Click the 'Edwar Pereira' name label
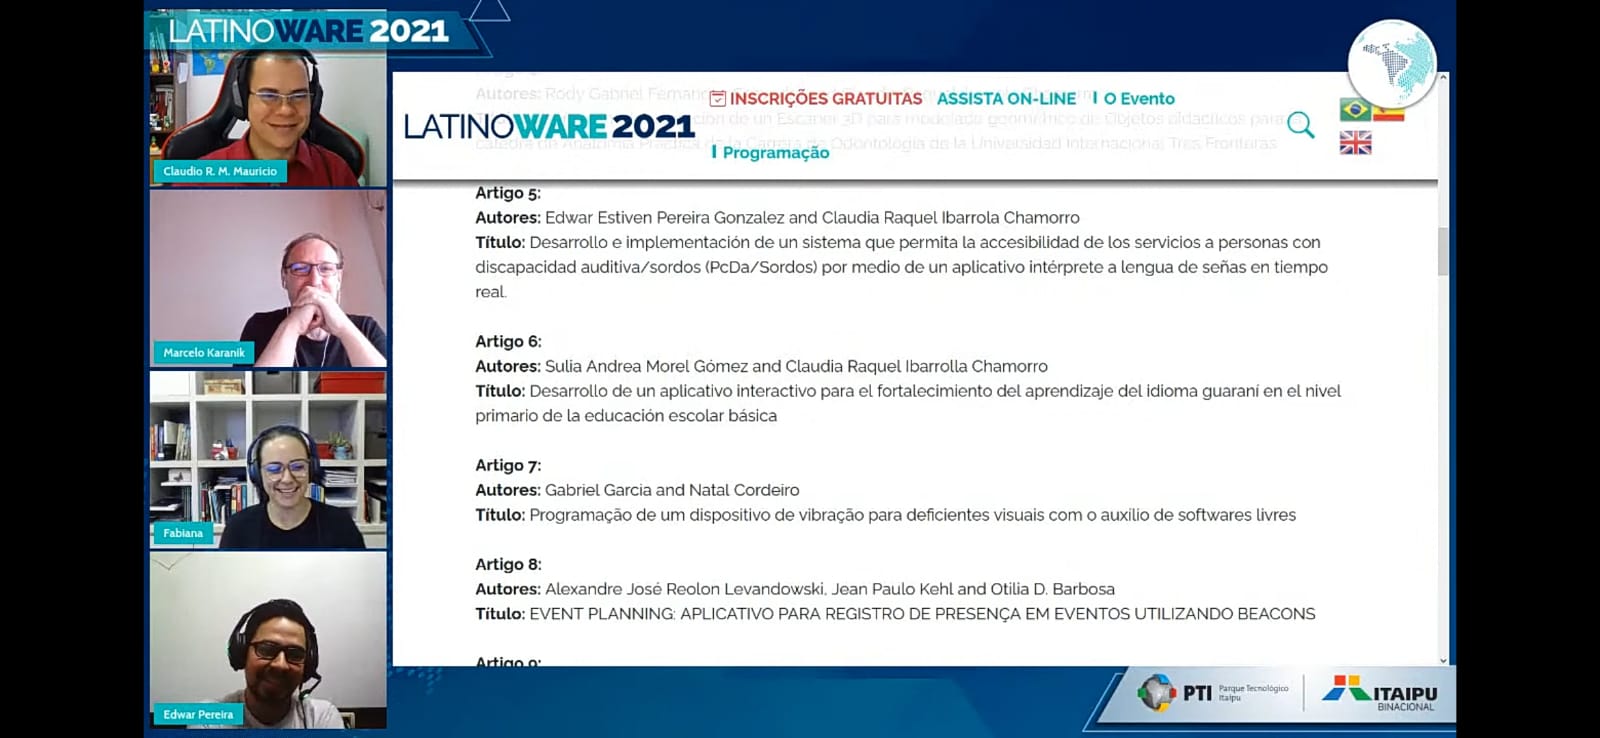 (198, 714)
